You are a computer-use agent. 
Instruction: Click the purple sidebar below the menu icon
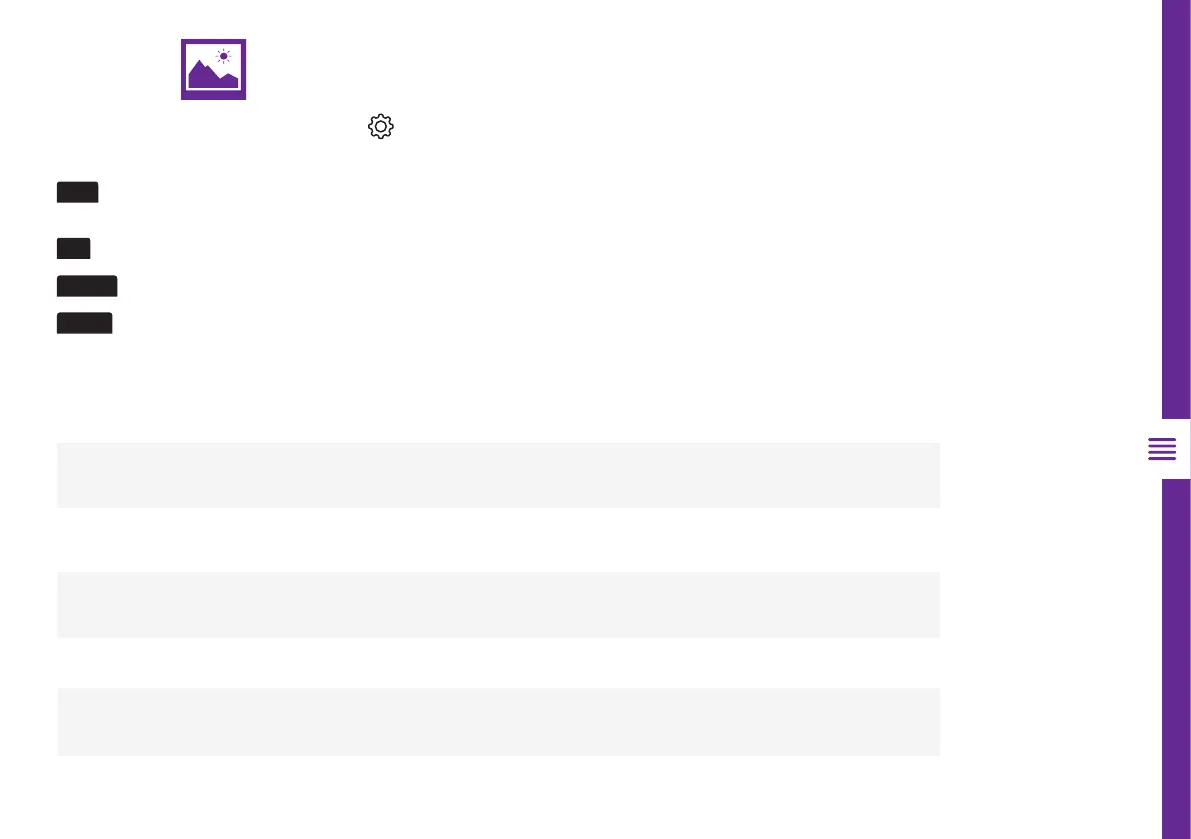[x=1176, y=660]
